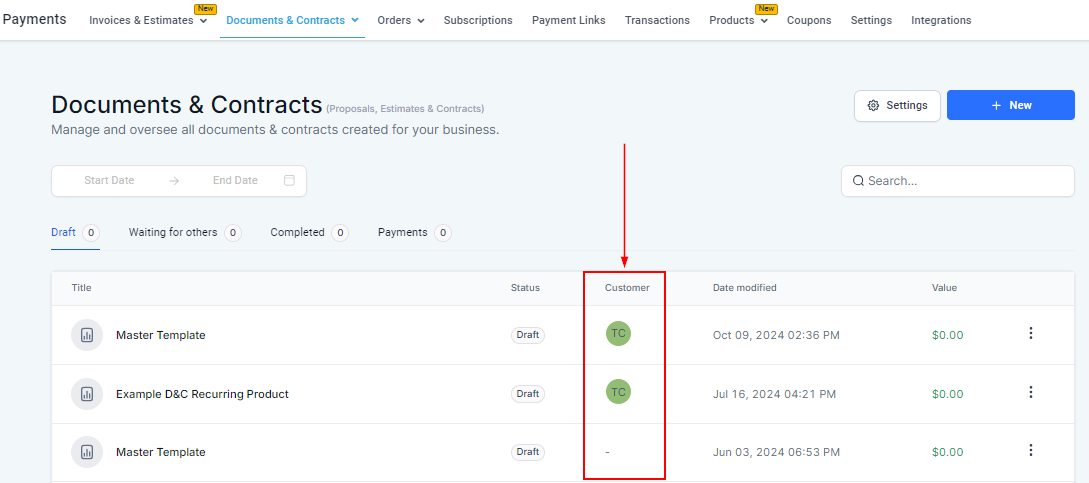Image resolution: width=1089 pixels, height=483 pixels.
Task: Expand the Products dropdown menu
Action: pos(738,21)
